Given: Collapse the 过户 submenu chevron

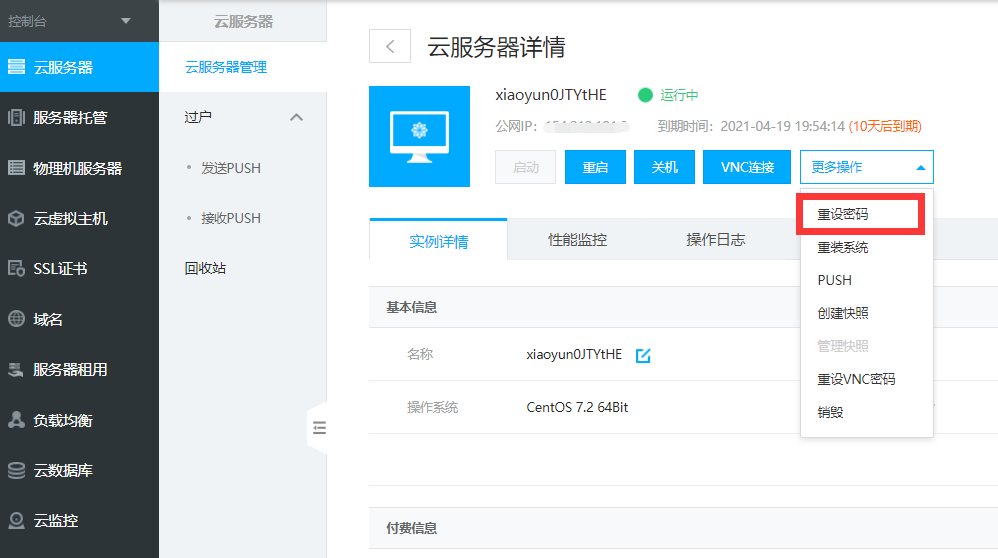Looking at the screenshot, I should click(297, 117).
